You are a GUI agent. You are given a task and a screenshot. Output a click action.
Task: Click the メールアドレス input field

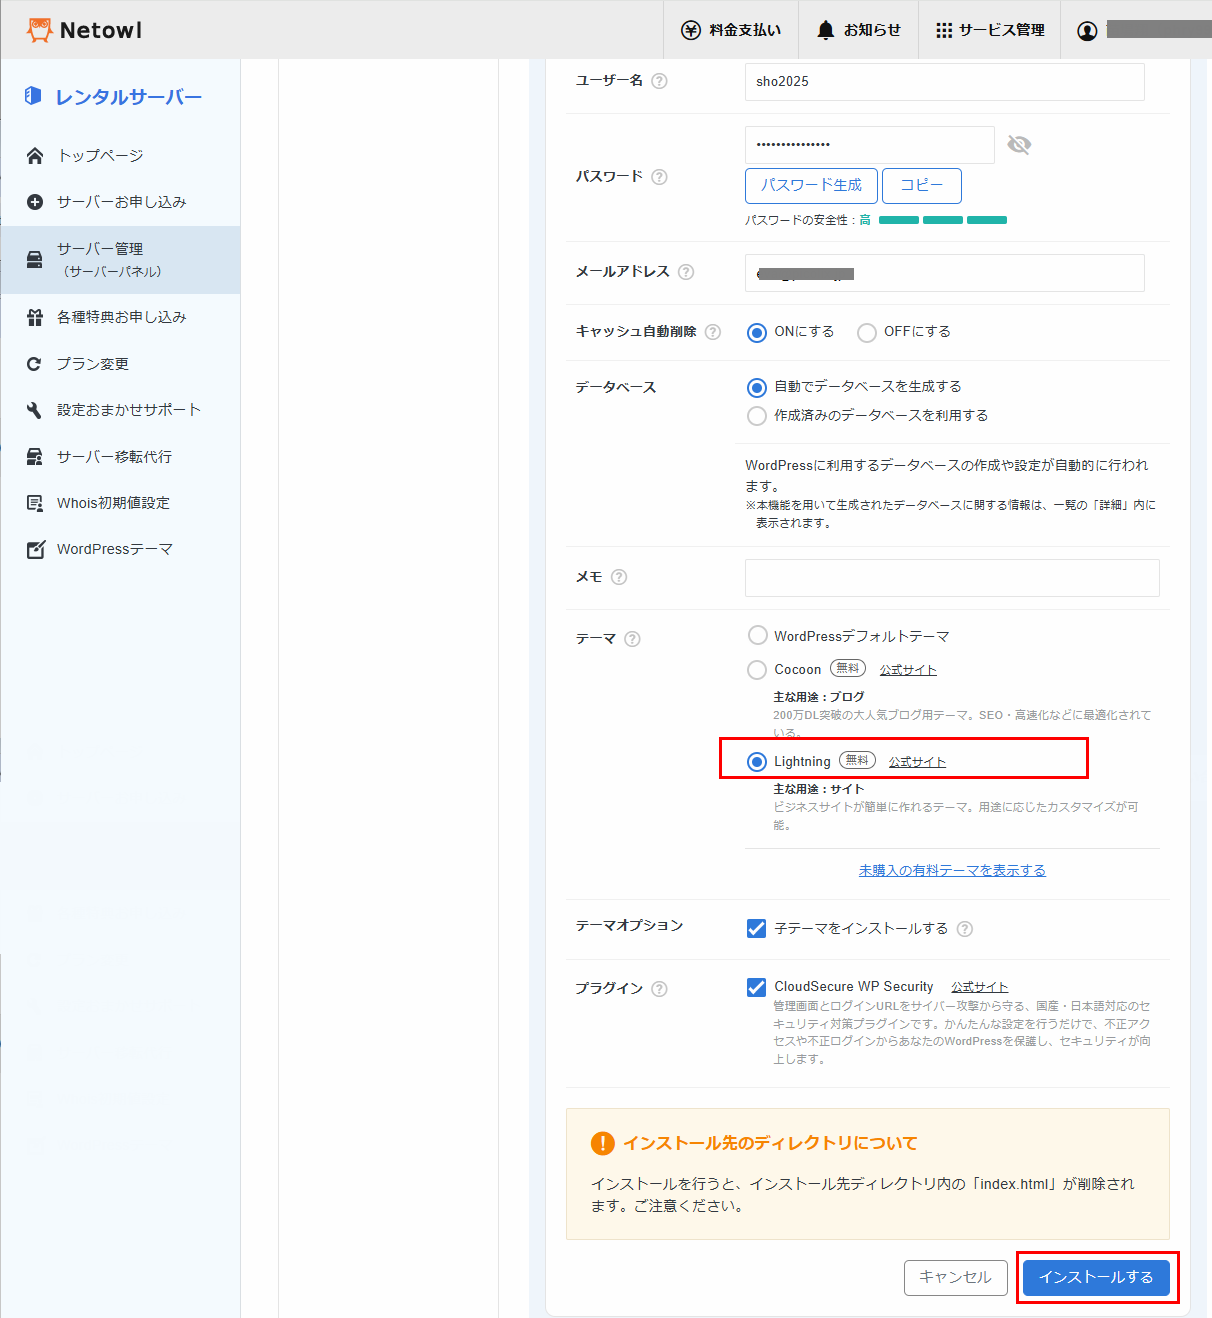[945, 273]
